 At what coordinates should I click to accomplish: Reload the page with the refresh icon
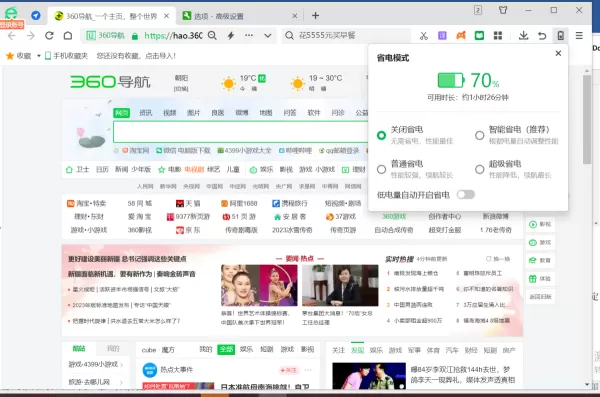[x=49, y=36]
